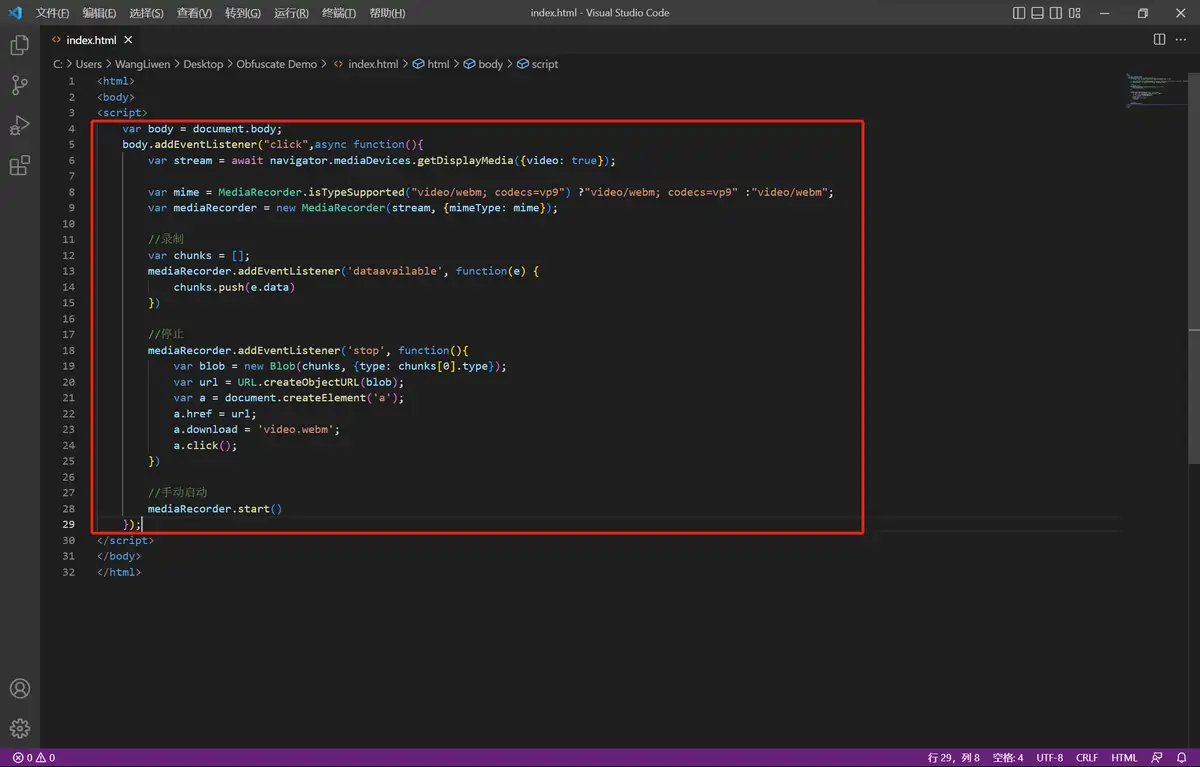The height and width of the screenshot is (767, 1200).
Task: Open the 终端(T) menu
Action: pos(339,13)
